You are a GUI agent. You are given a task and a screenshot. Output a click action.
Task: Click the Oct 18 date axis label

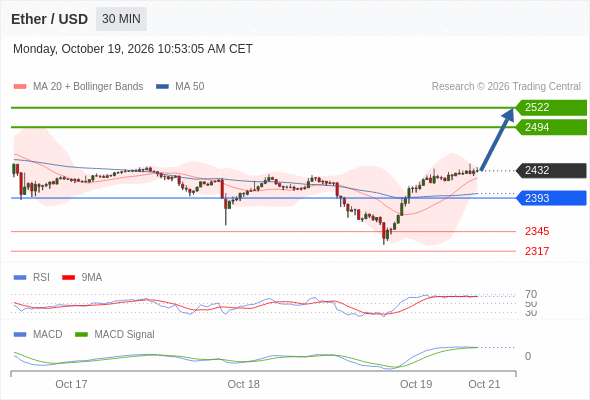[243, 384]
